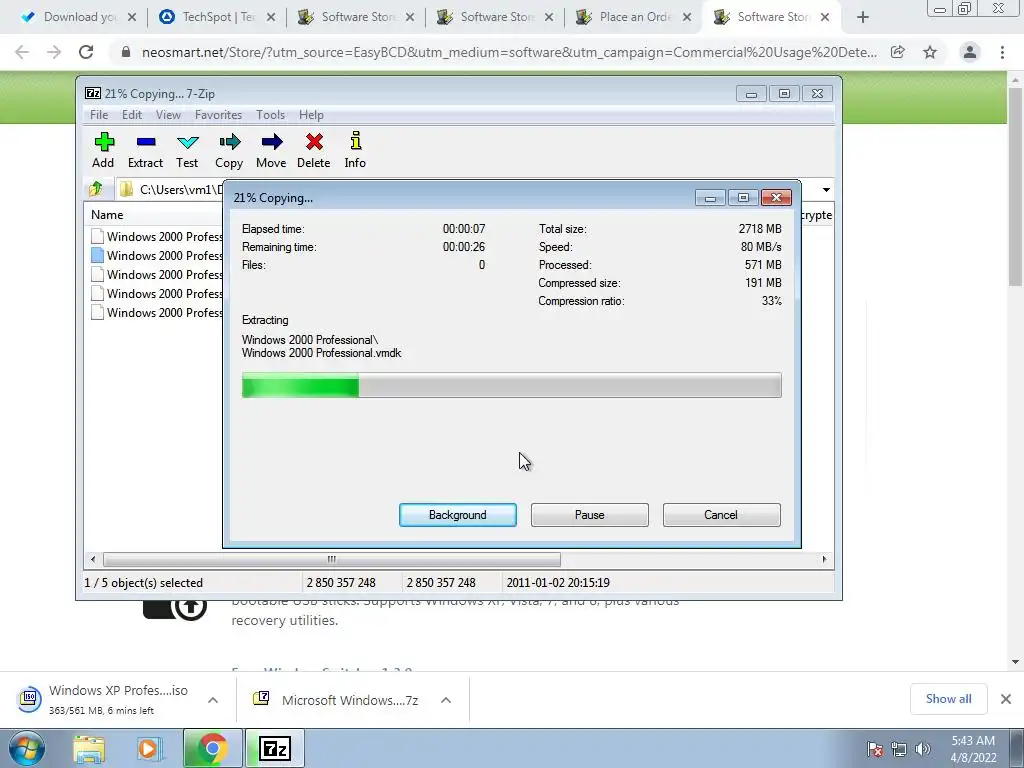Expand options for Microsoft Windows 7z download
1024x768 pixels.
(446, 700)
